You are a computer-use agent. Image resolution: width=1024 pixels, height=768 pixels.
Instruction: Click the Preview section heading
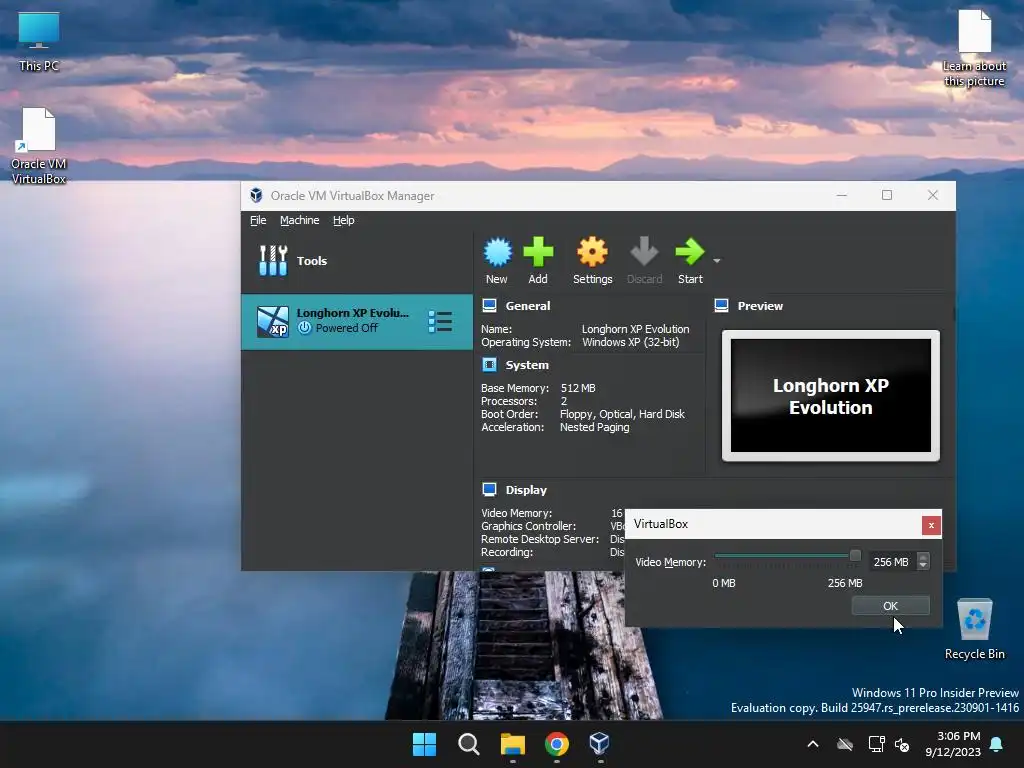760,306
